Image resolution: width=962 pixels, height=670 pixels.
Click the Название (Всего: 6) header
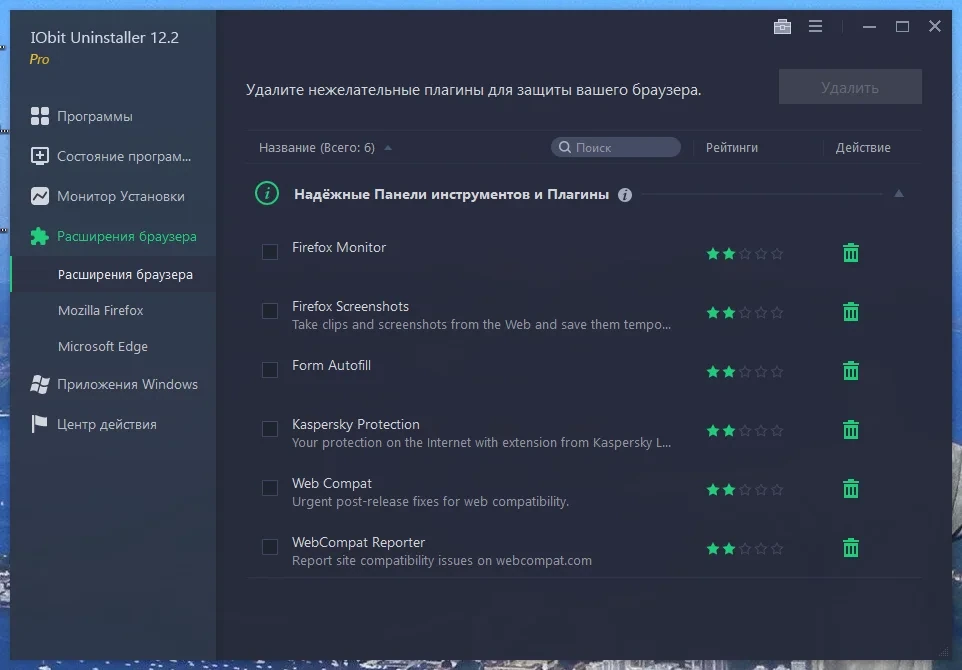[317, 147]
